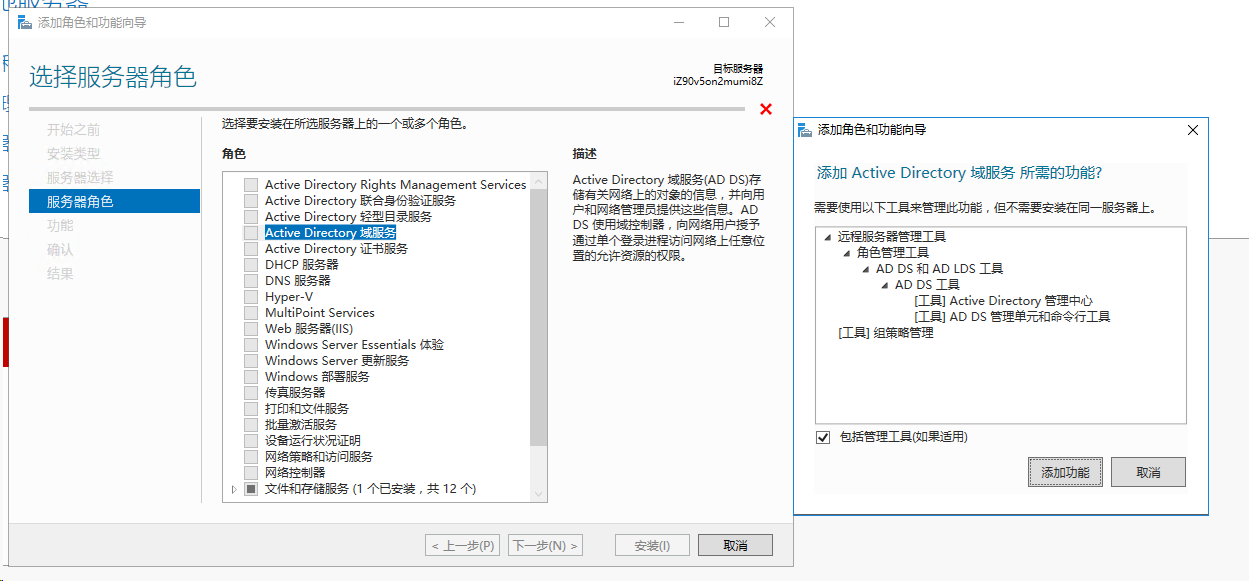Image resolution: width=1249 pixels, height=581 pixels.
Task: Check the Web 服务器(IIS) role
Action: click(x=251, y=329)
